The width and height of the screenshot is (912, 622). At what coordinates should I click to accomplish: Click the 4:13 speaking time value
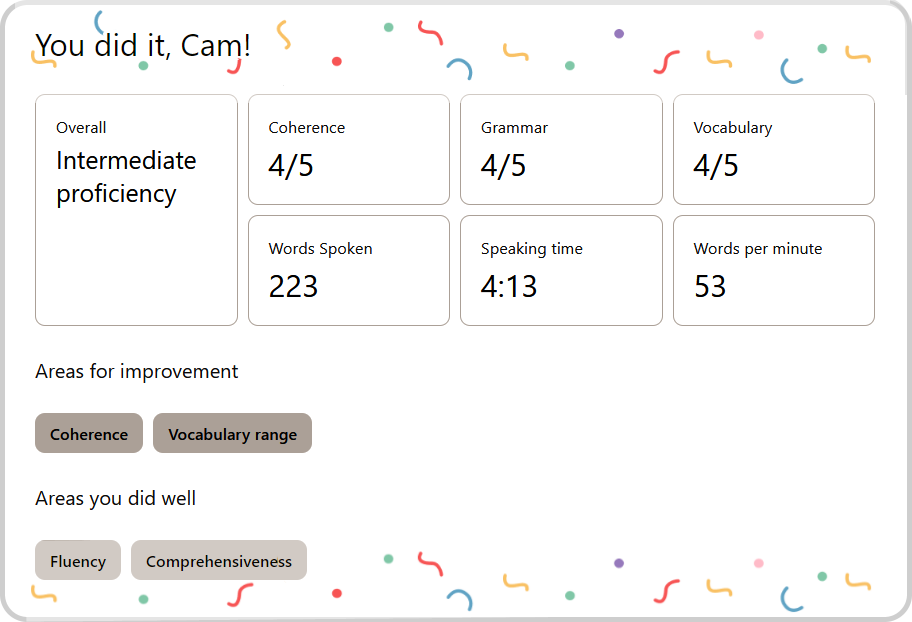tap(509, 287)
